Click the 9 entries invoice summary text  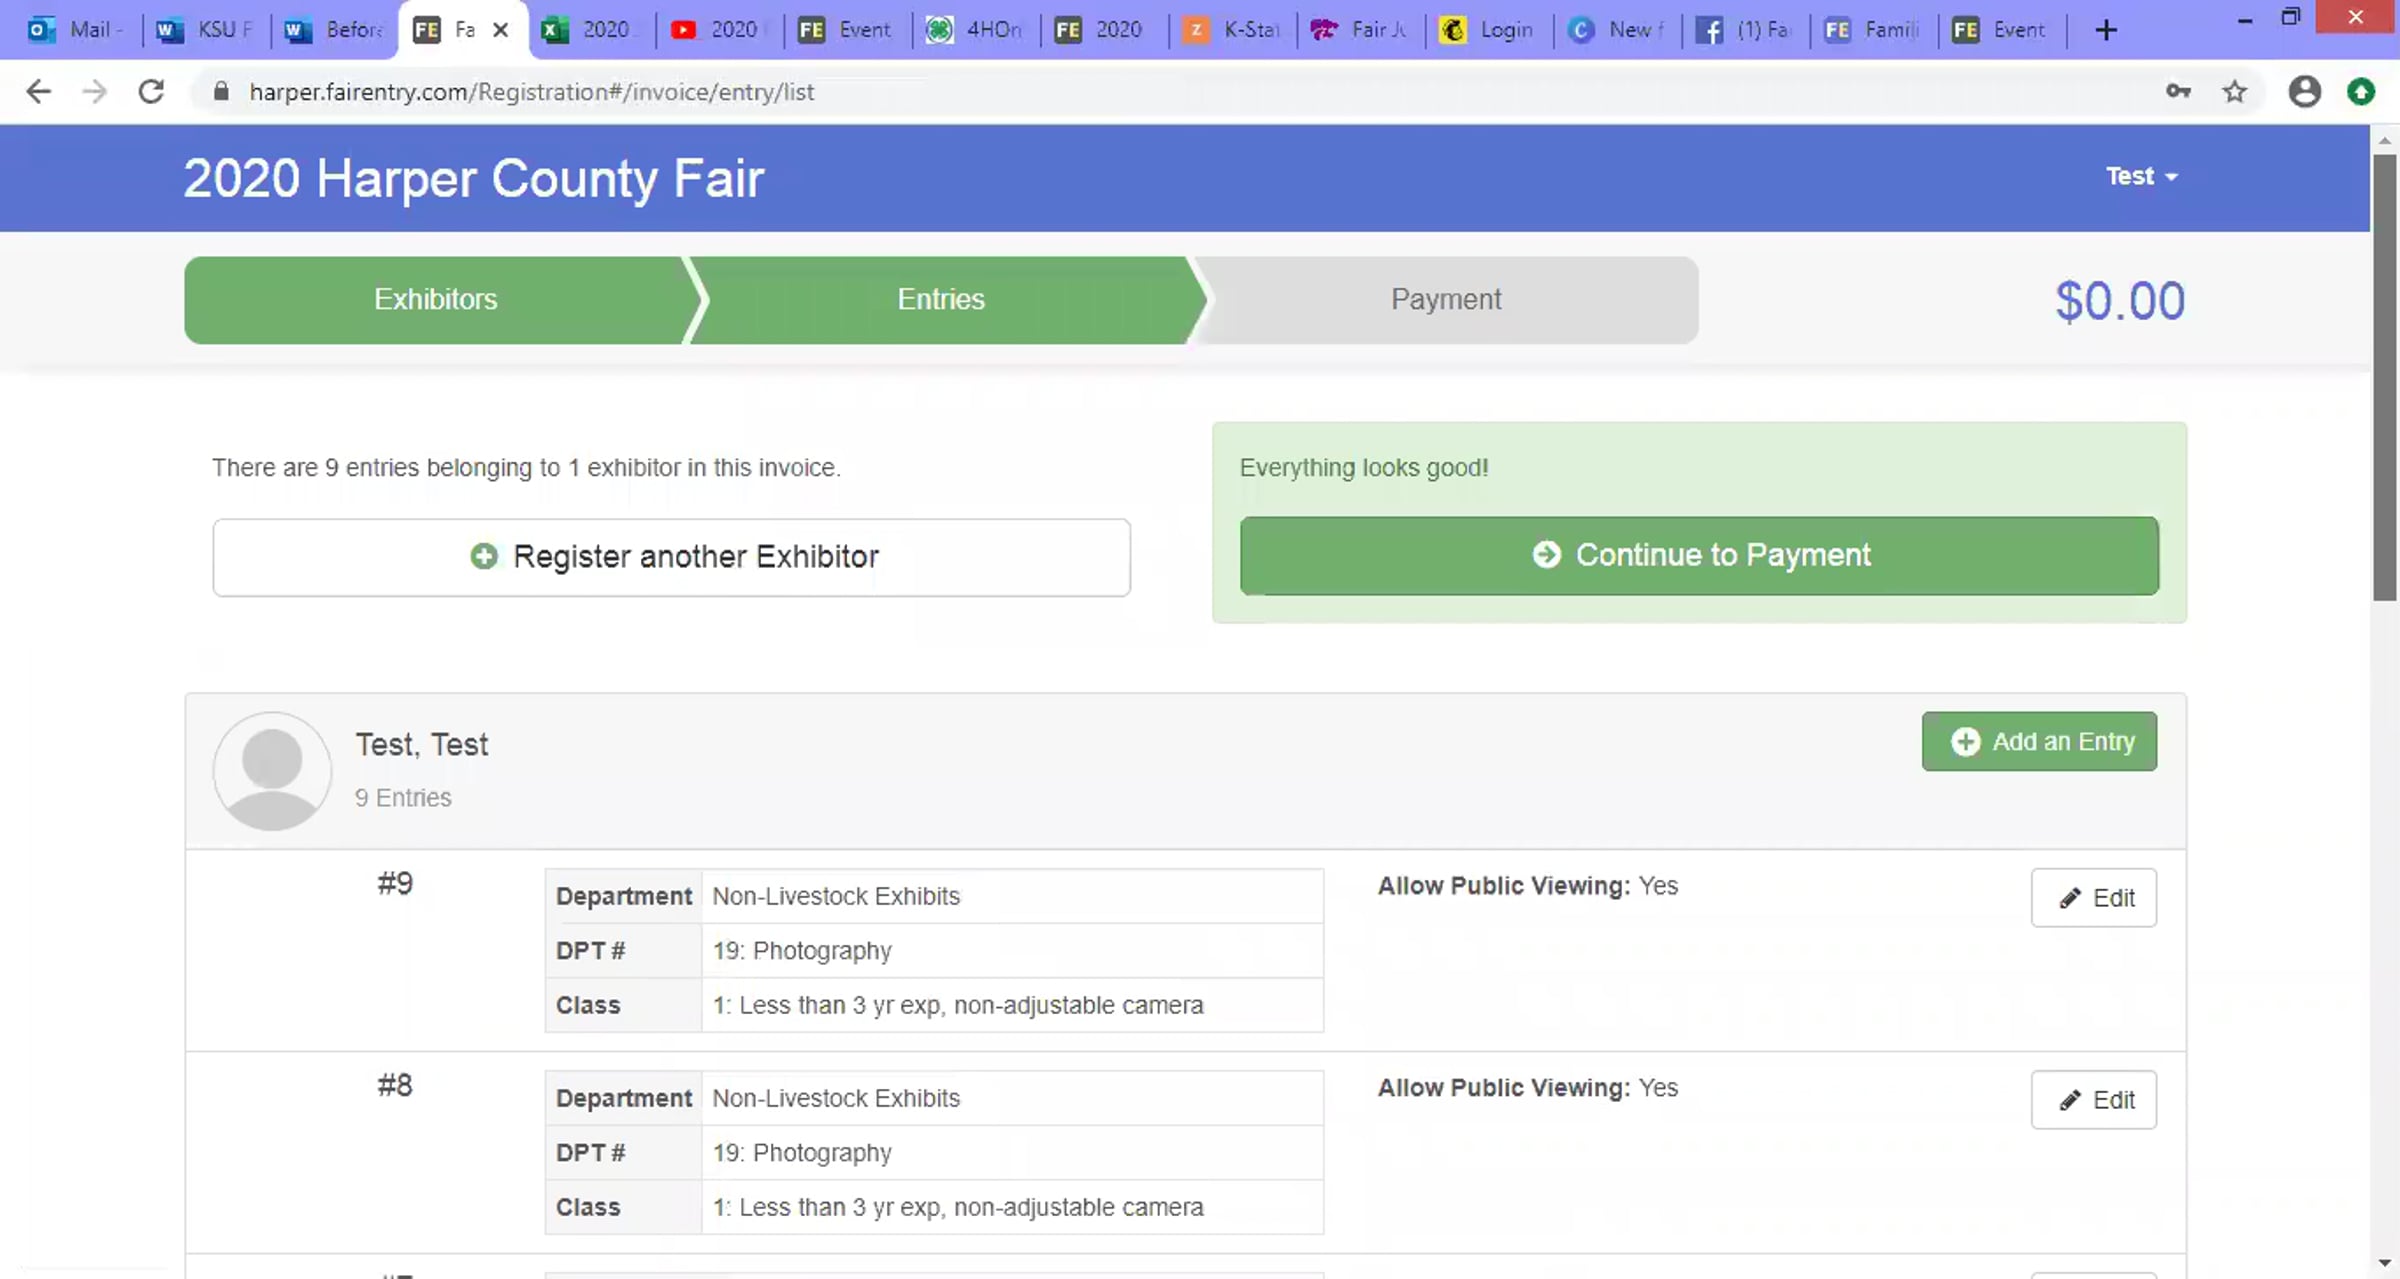526,468
